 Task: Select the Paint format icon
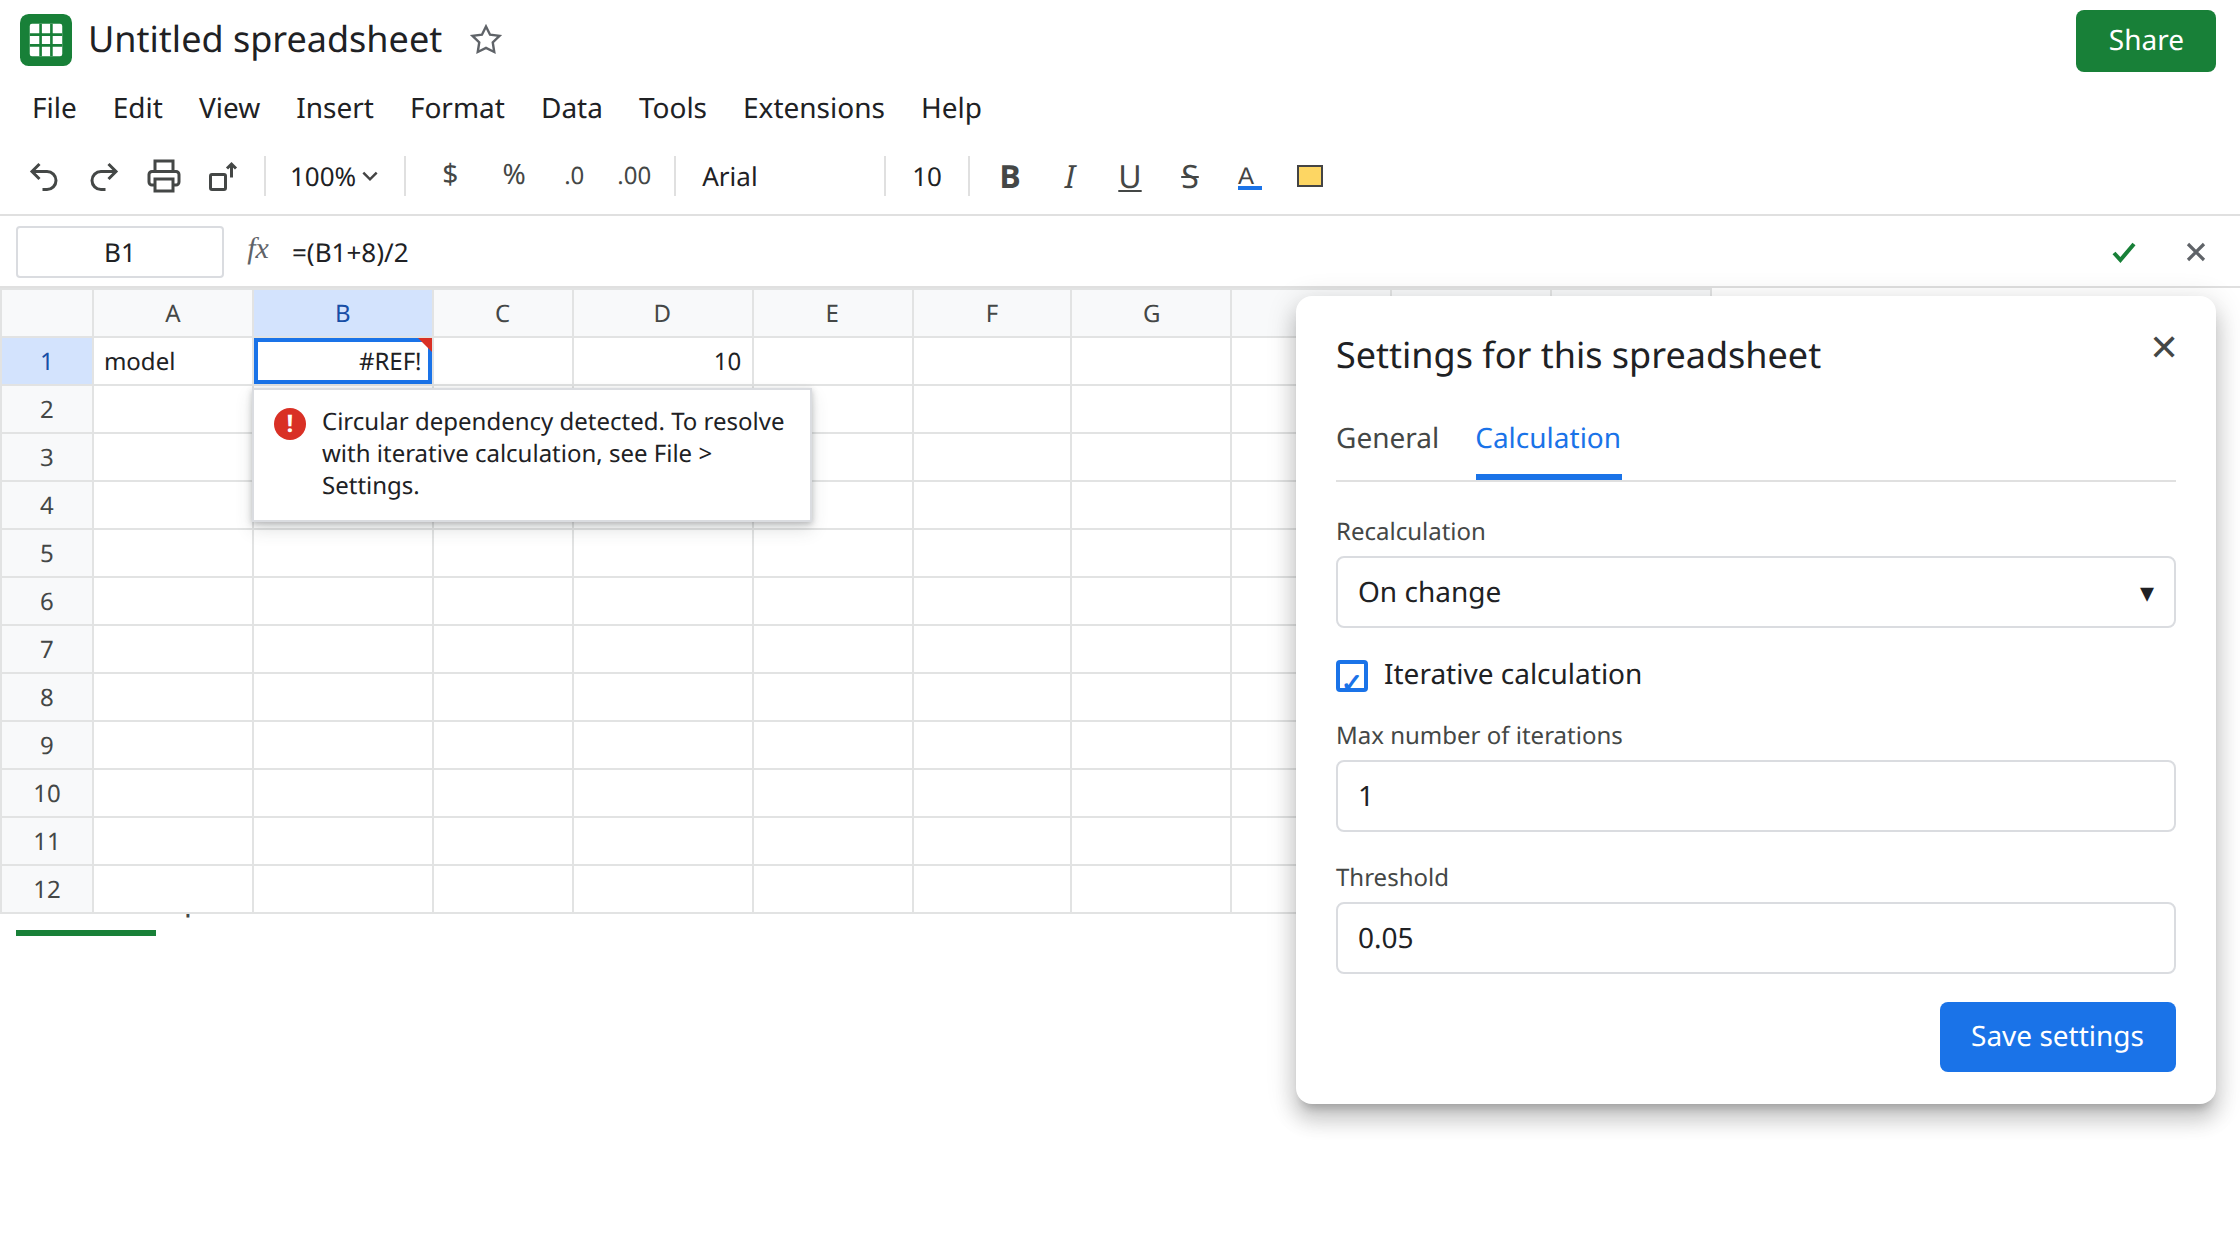point(223,177)
